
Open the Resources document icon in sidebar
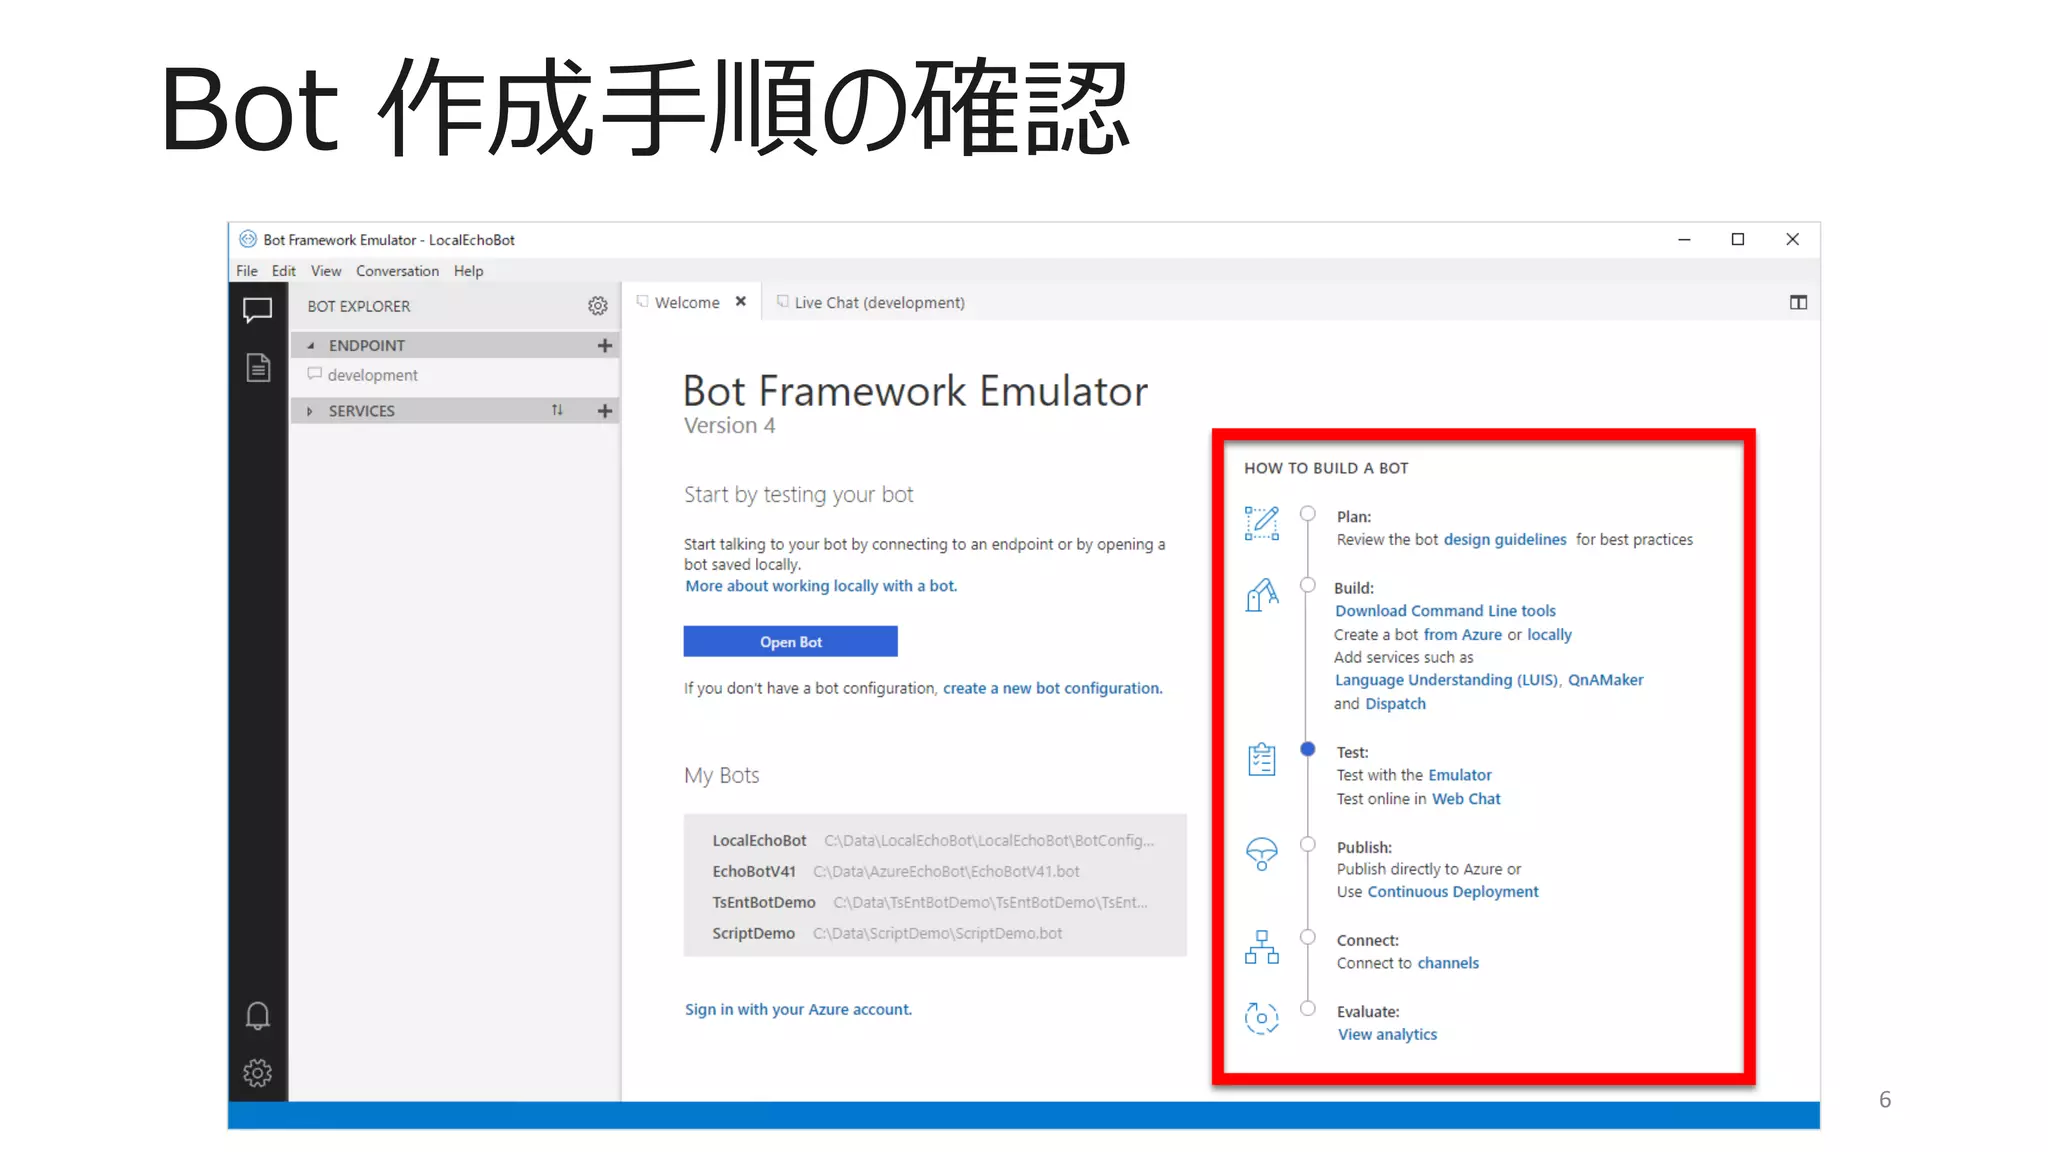[x=258, y=367]
